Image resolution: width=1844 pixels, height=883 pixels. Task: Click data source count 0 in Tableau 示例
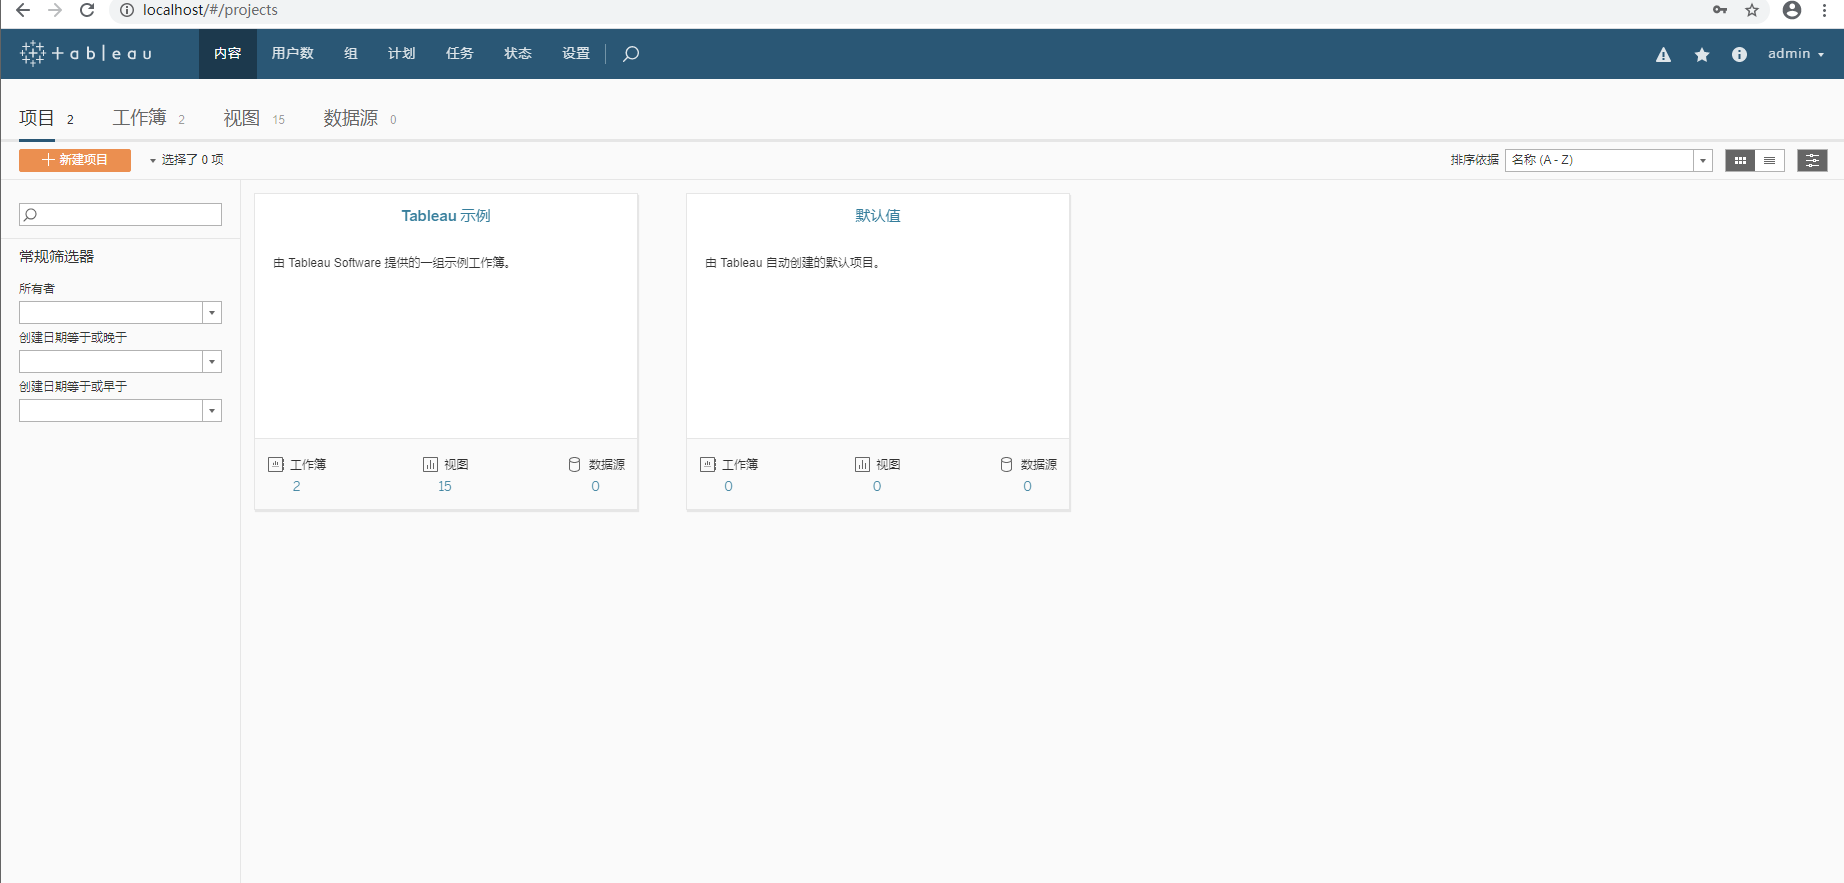click(596, 486)
